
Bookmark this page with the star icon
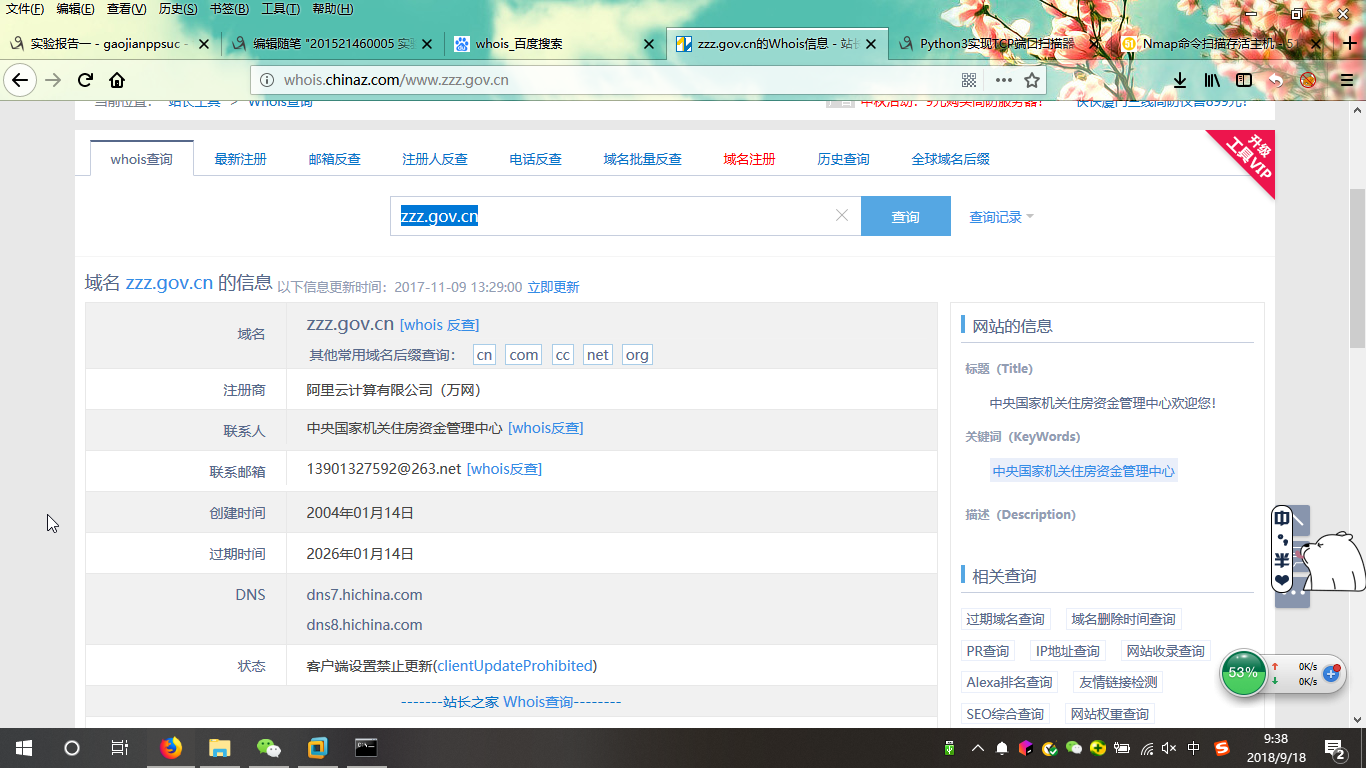tap(1032, 80)
